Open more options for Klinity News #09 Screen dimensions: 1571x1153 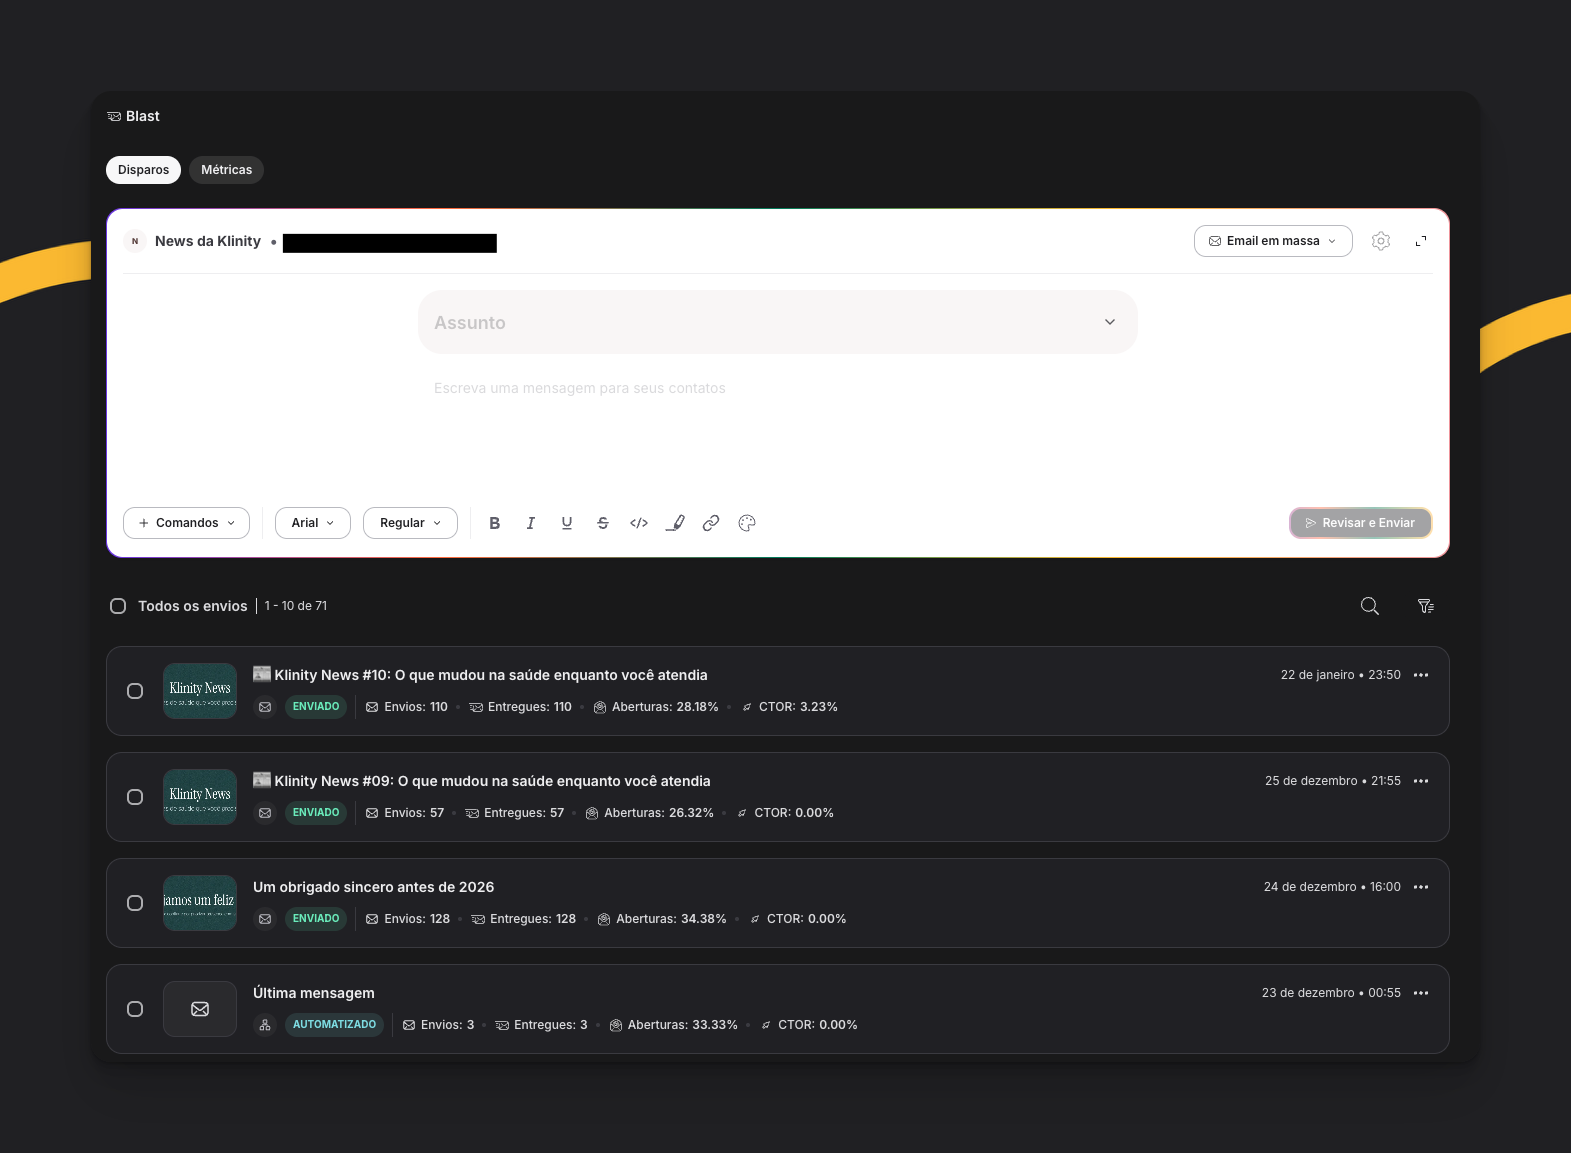pos(1421,781)
